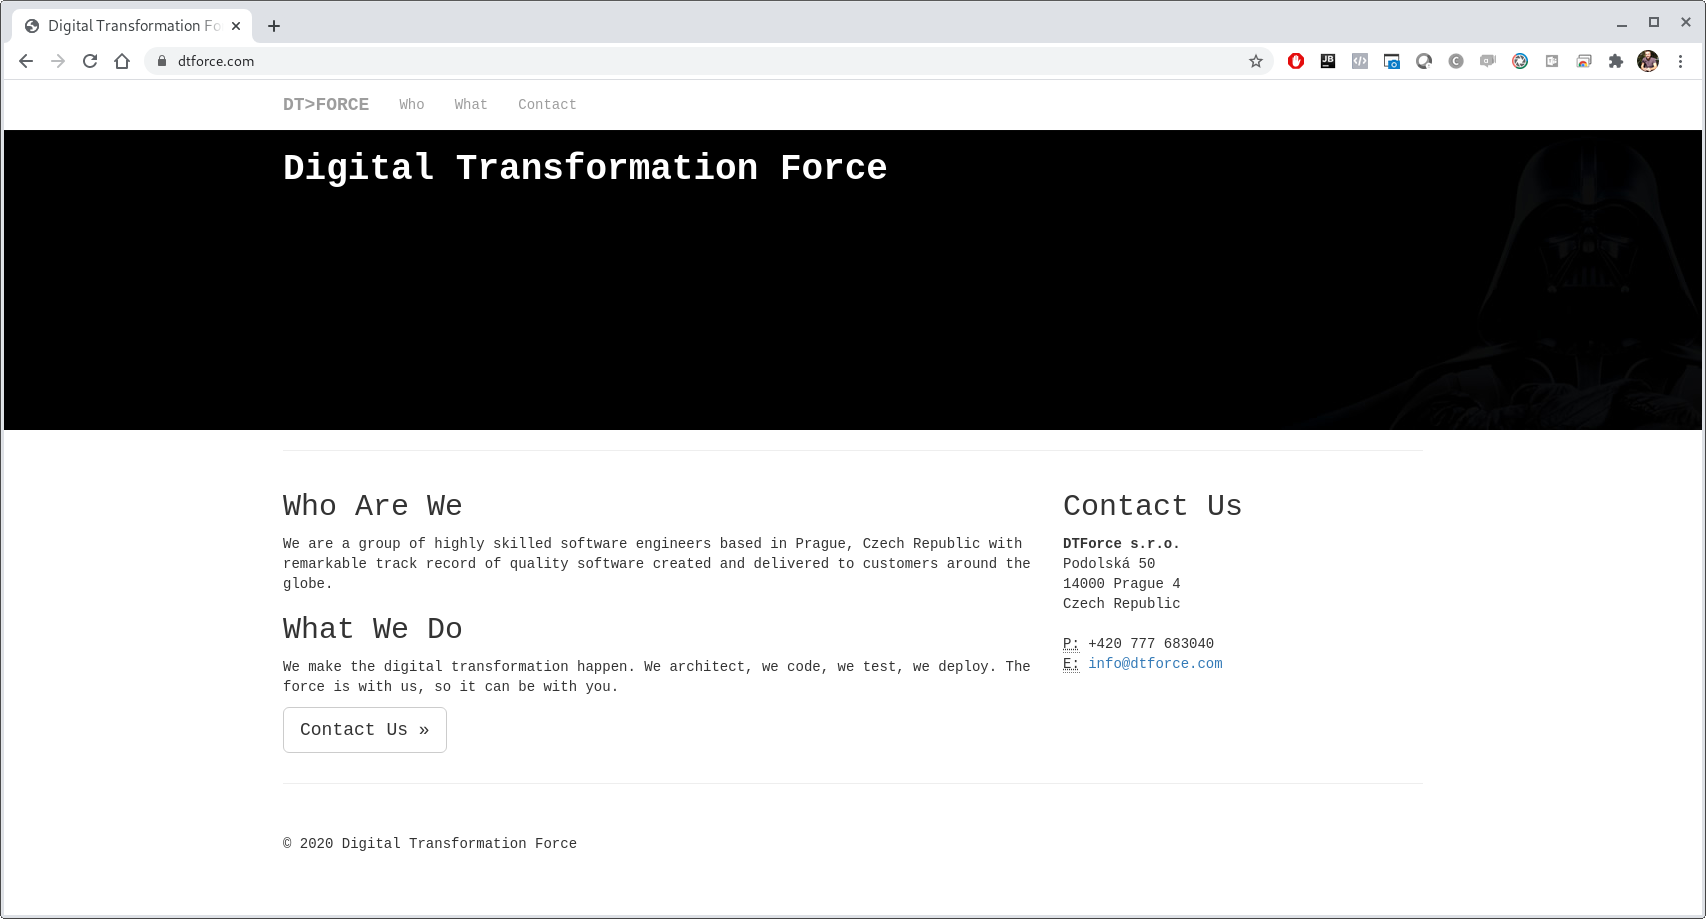Open the JetBrains JB extension icon
Image resolution: width=1706 pixels, height=919 pixels.
coord(1328,61)
